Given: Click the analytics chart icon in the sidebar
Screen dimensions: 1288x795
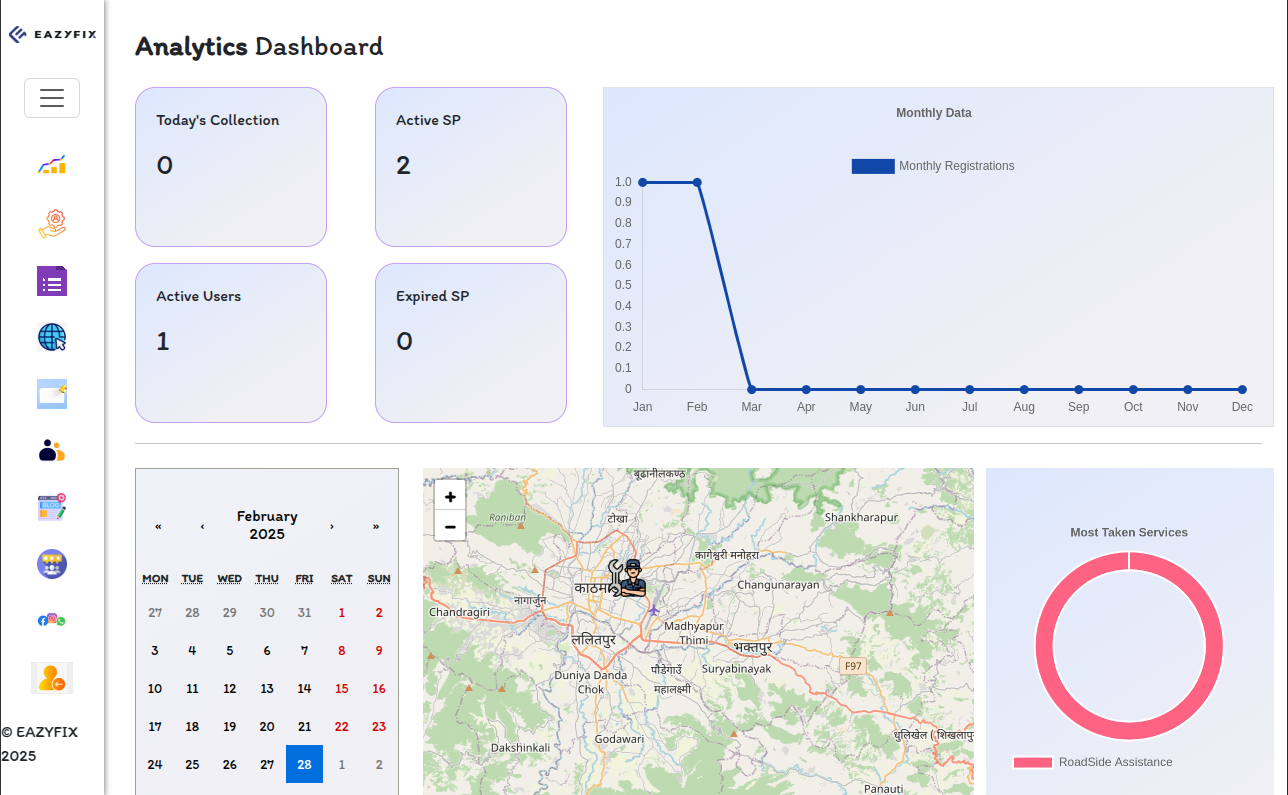Looking at the screenshot, I should 52,165.
